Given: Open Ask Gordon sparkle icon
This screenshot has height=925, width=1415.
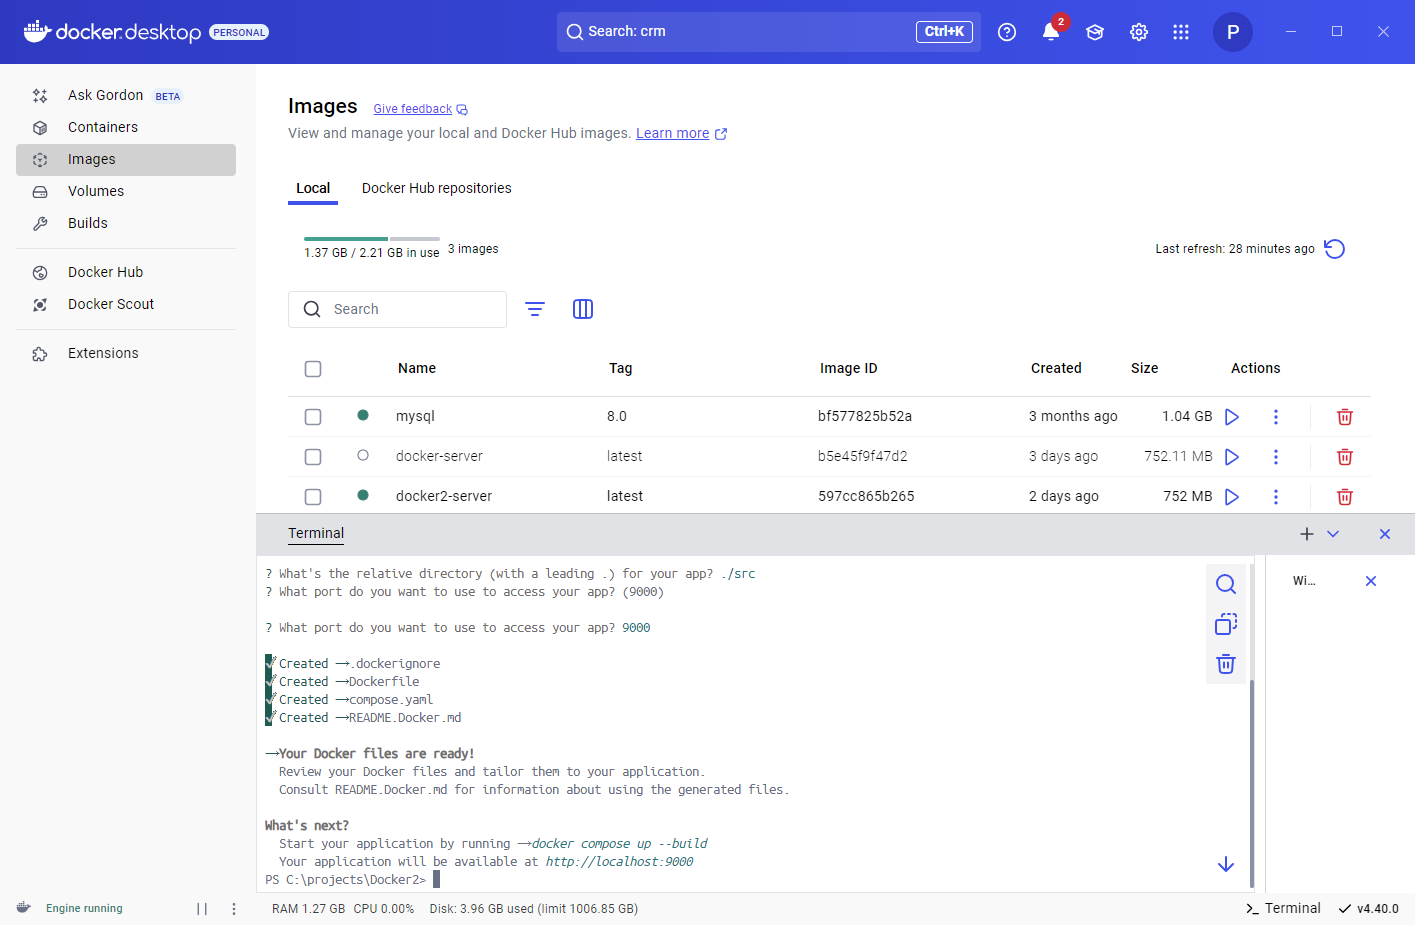Looking at the screenshot, I should 40,96.
